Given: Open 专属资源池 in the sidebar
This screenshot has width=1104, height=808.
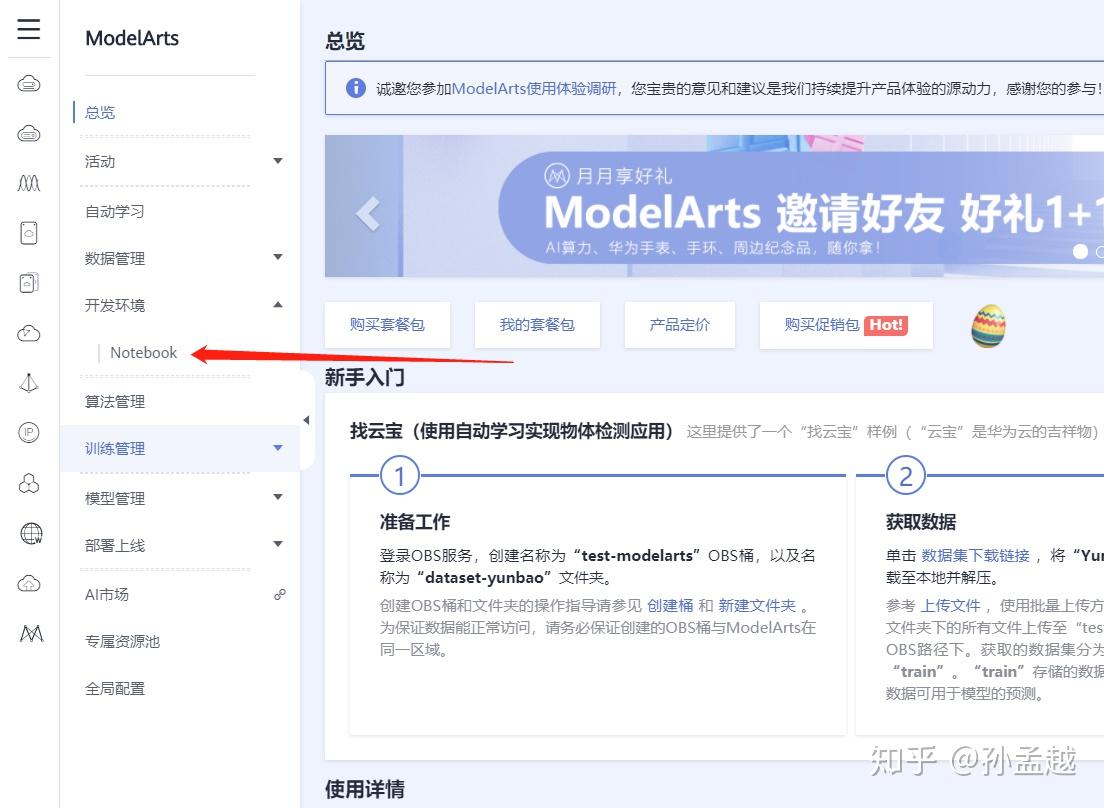Looking at the screenshot, I should (x=123, y=642).
